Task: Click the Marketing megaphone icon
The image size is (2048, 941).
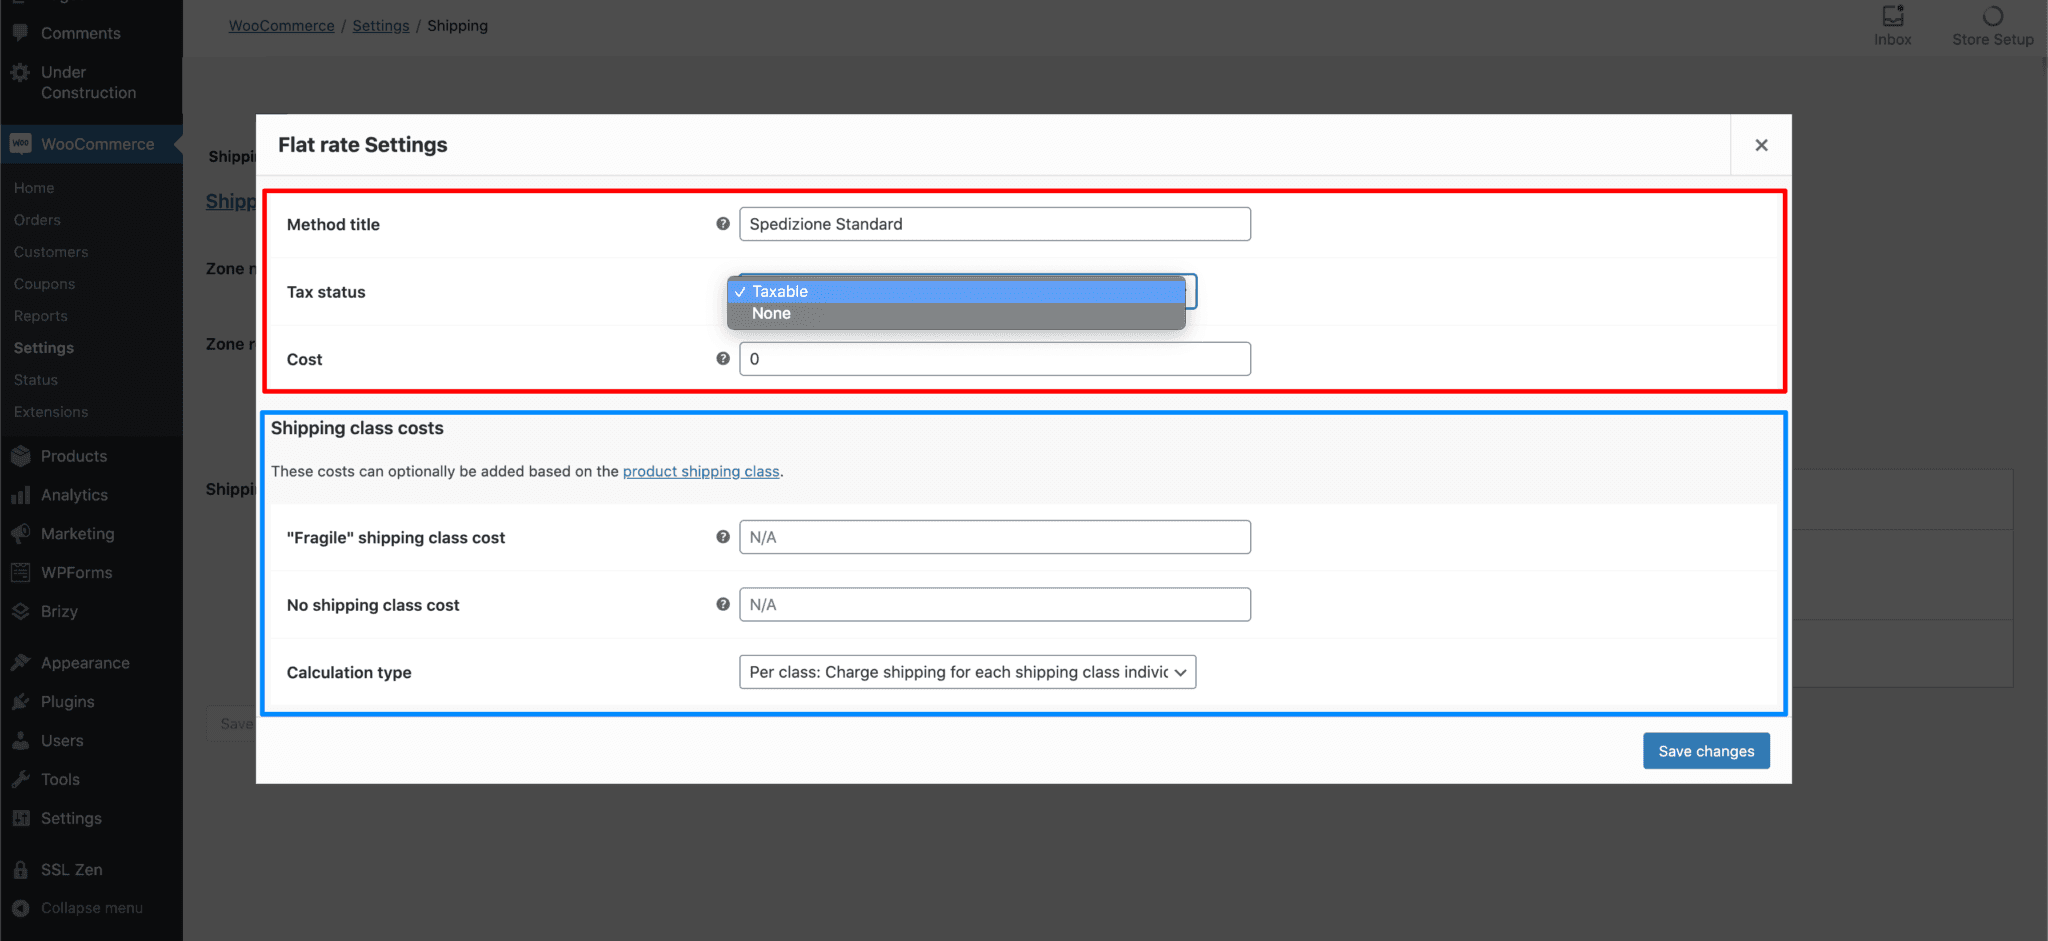Action: coord(20,534)
